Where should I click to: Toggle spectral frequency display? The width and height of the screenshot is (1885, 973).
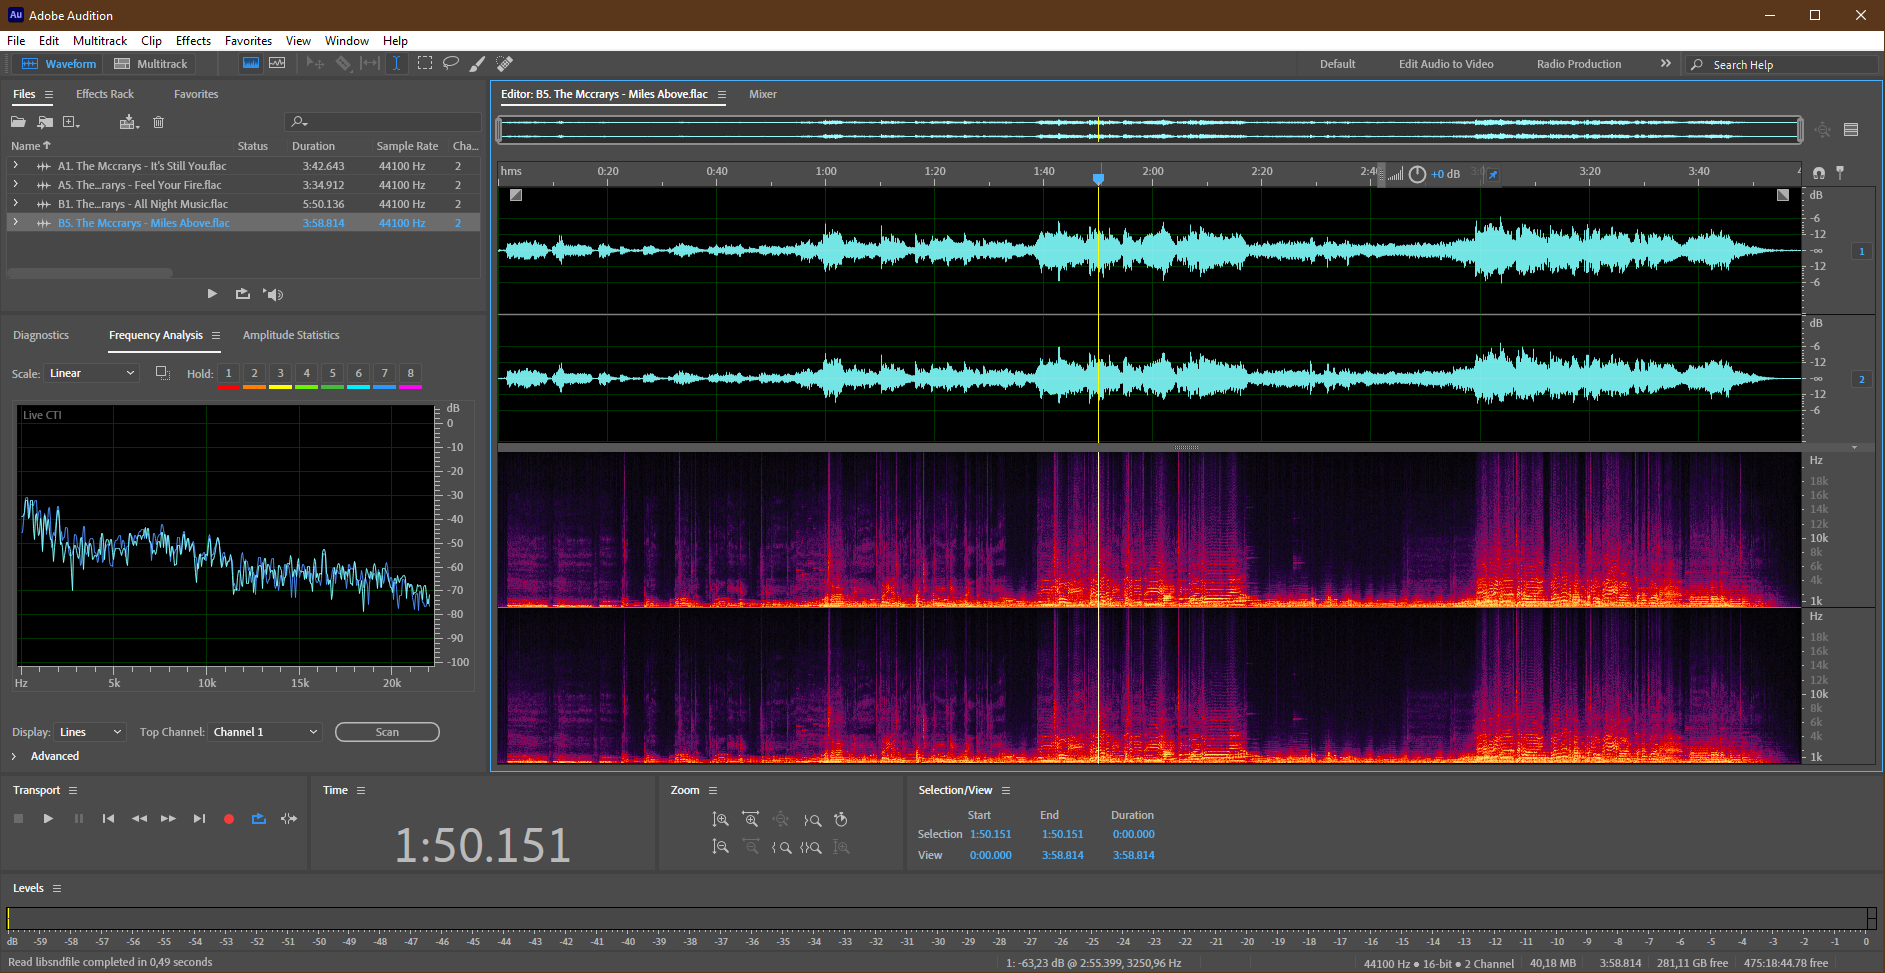click(x=251, y=63)
